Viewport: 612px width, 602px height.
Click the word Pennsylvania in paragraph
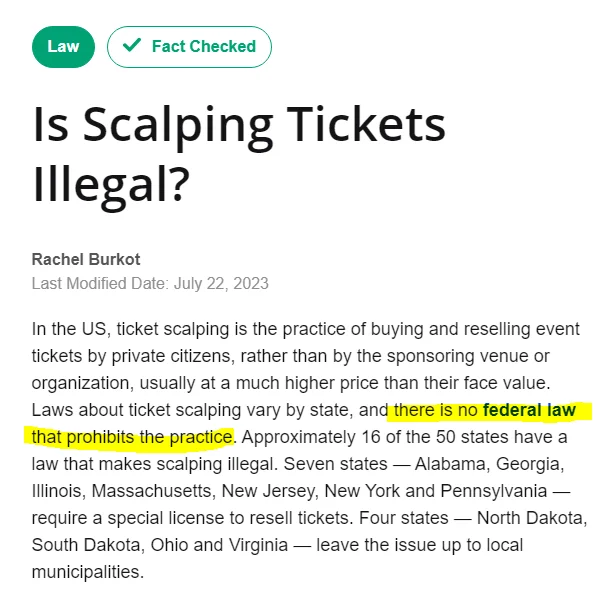(494, 491)
